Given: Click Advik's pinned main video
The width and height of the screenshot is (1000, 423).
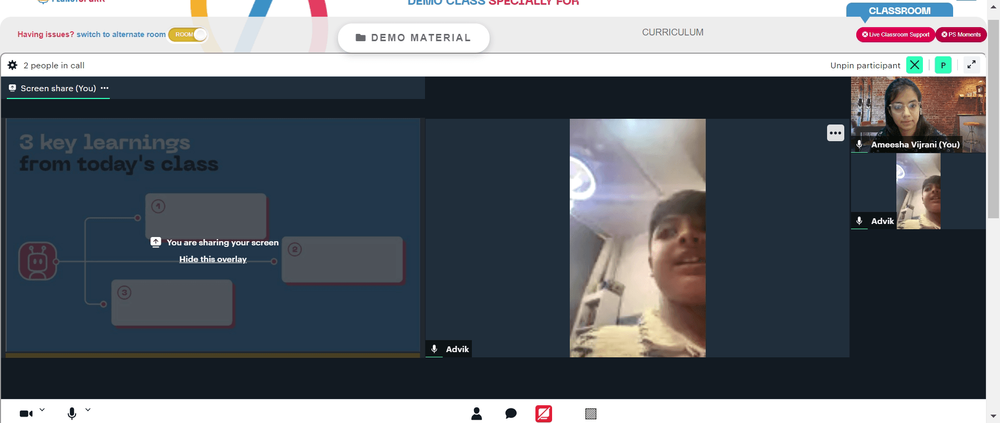Looking at the screenshot, I should pyautogui.click(x=637, y=237).
